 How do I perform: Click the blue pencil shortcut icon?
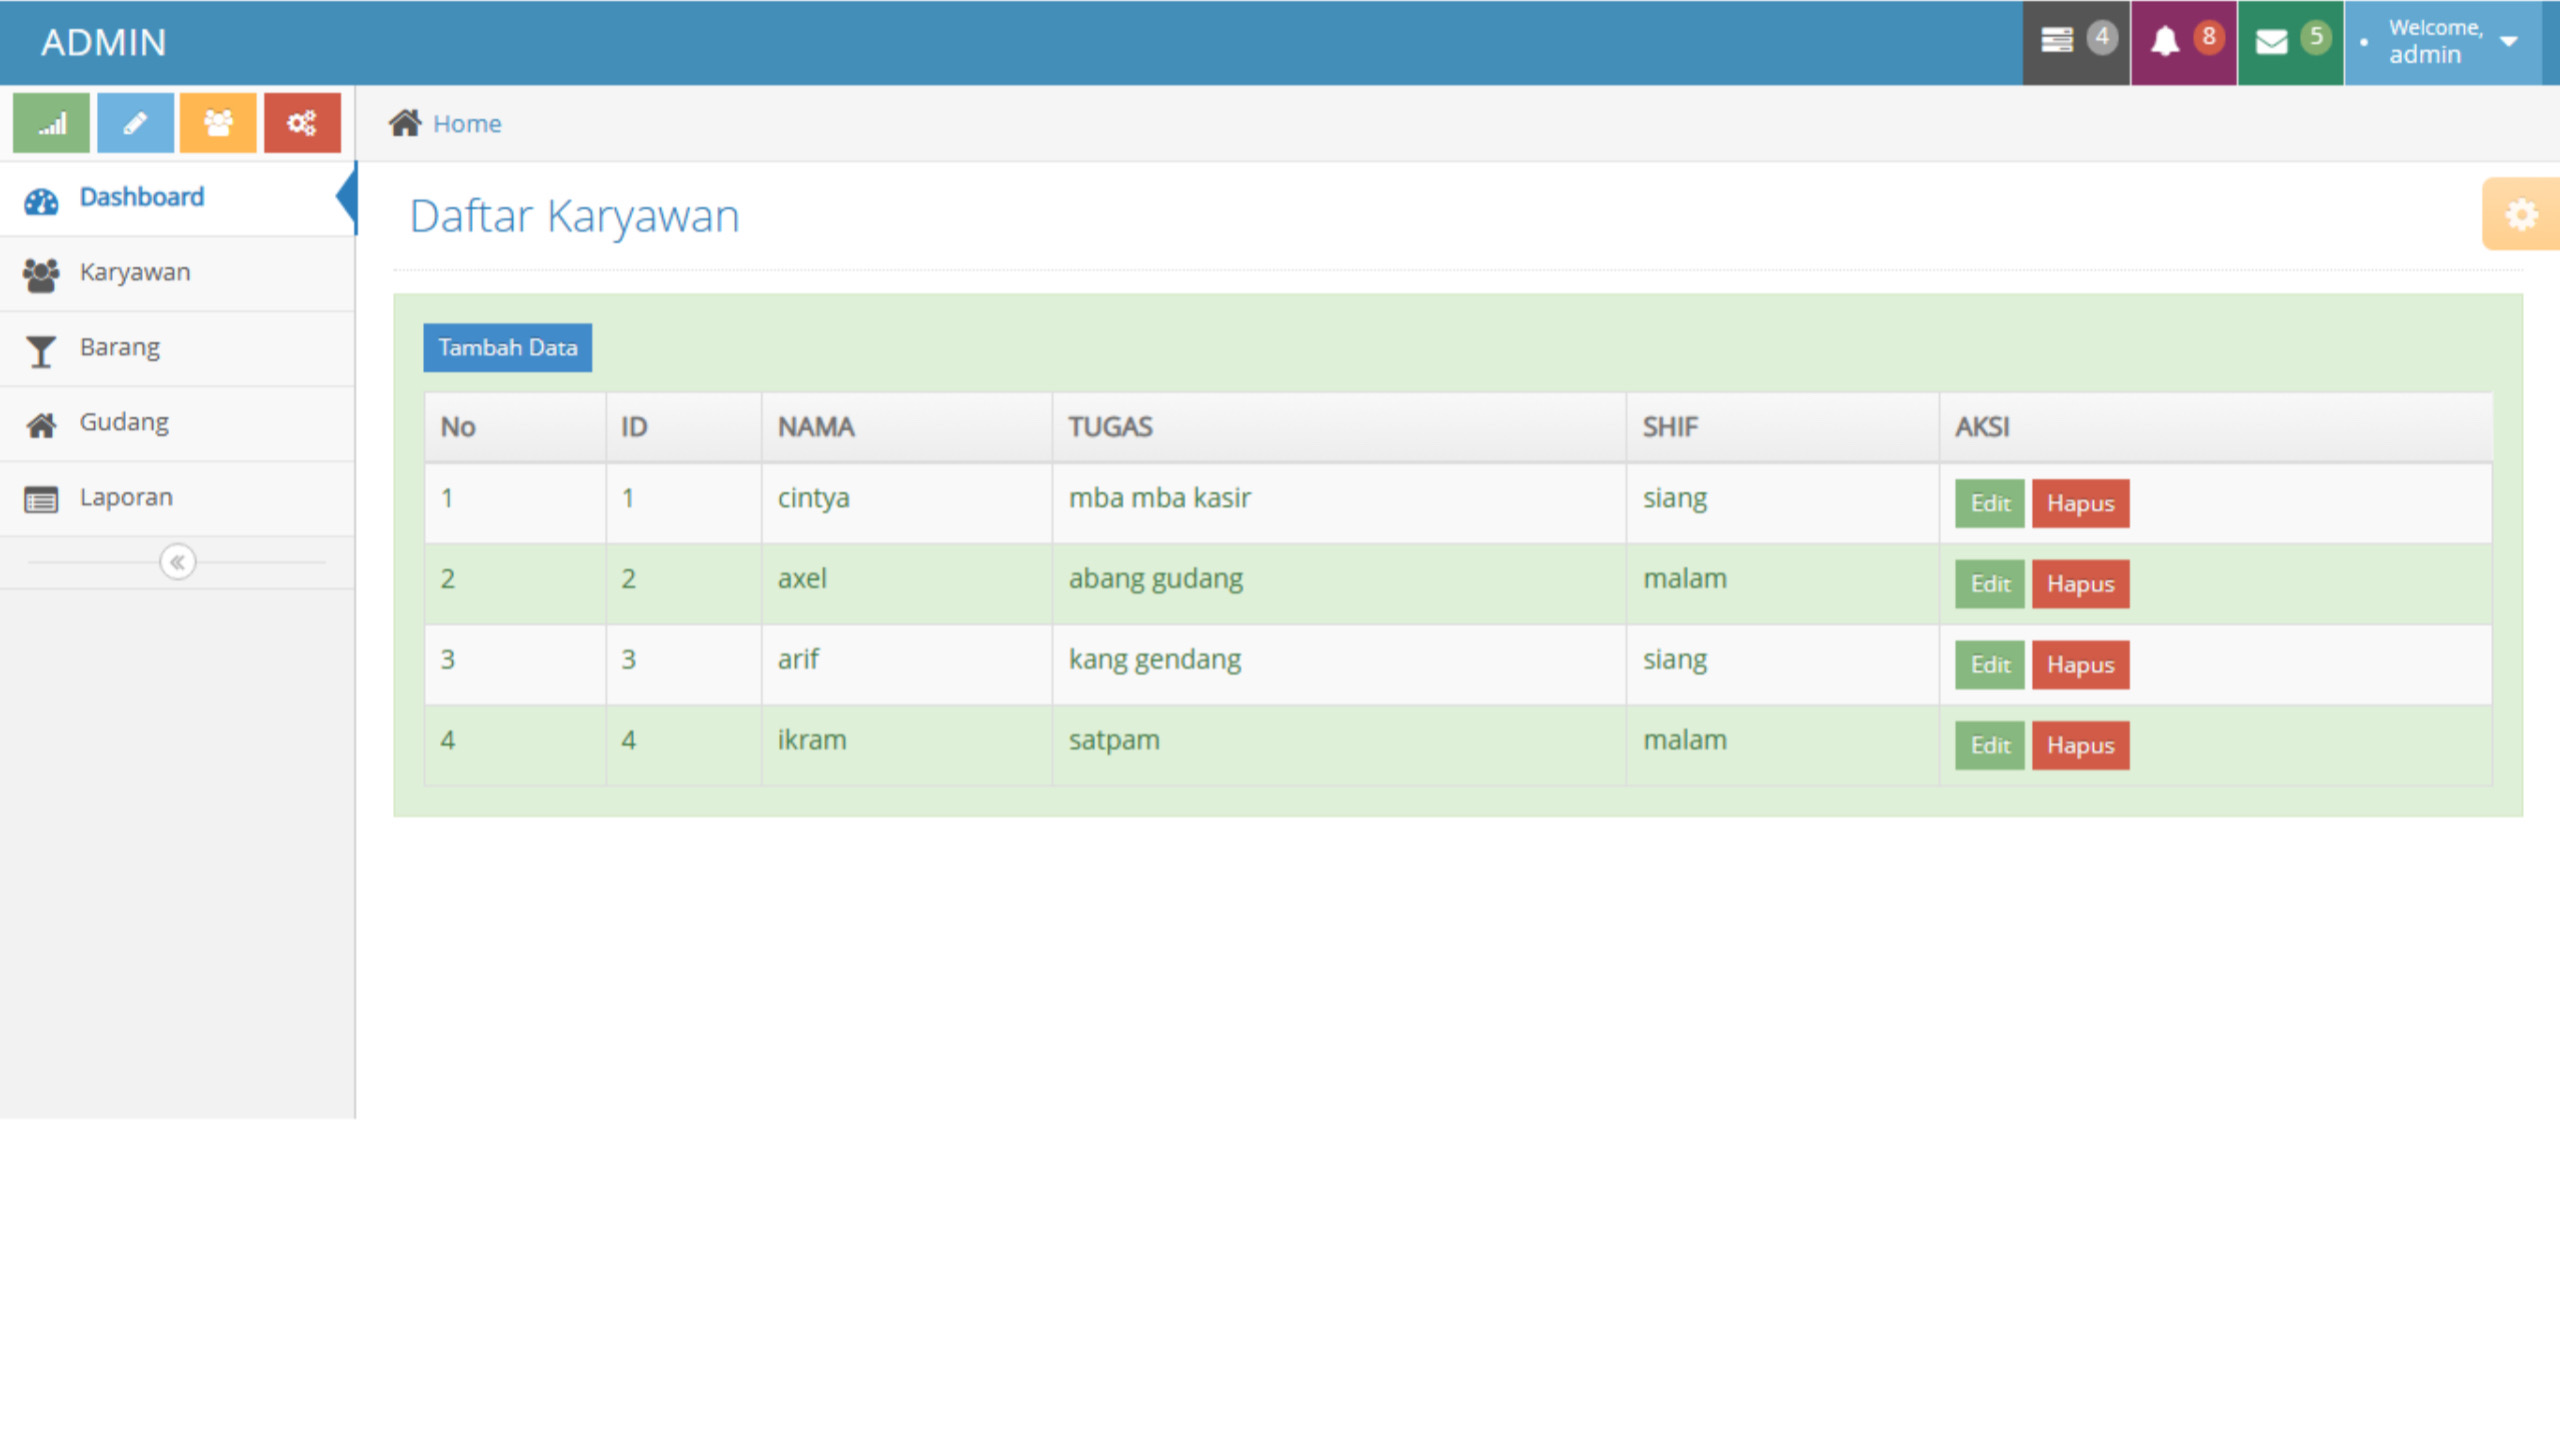tap(135, 123)
